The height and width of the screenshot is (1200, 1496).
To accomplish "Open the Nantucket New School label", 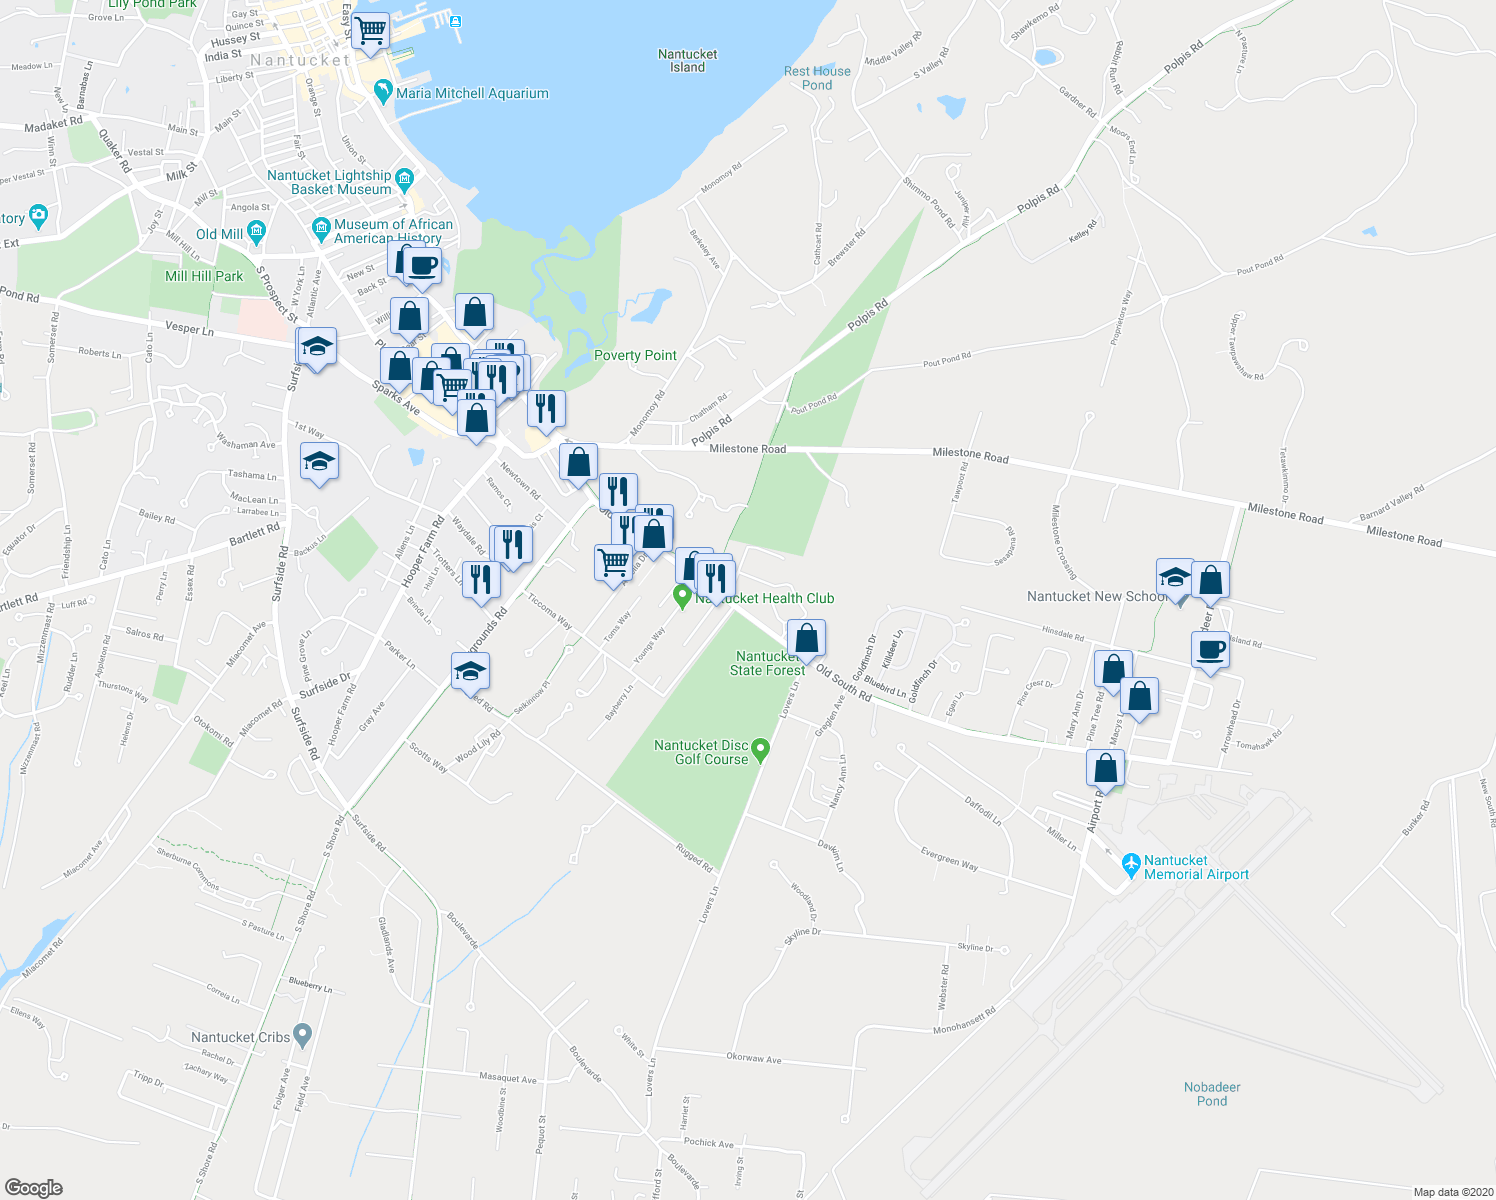I will pos(1097,596).
